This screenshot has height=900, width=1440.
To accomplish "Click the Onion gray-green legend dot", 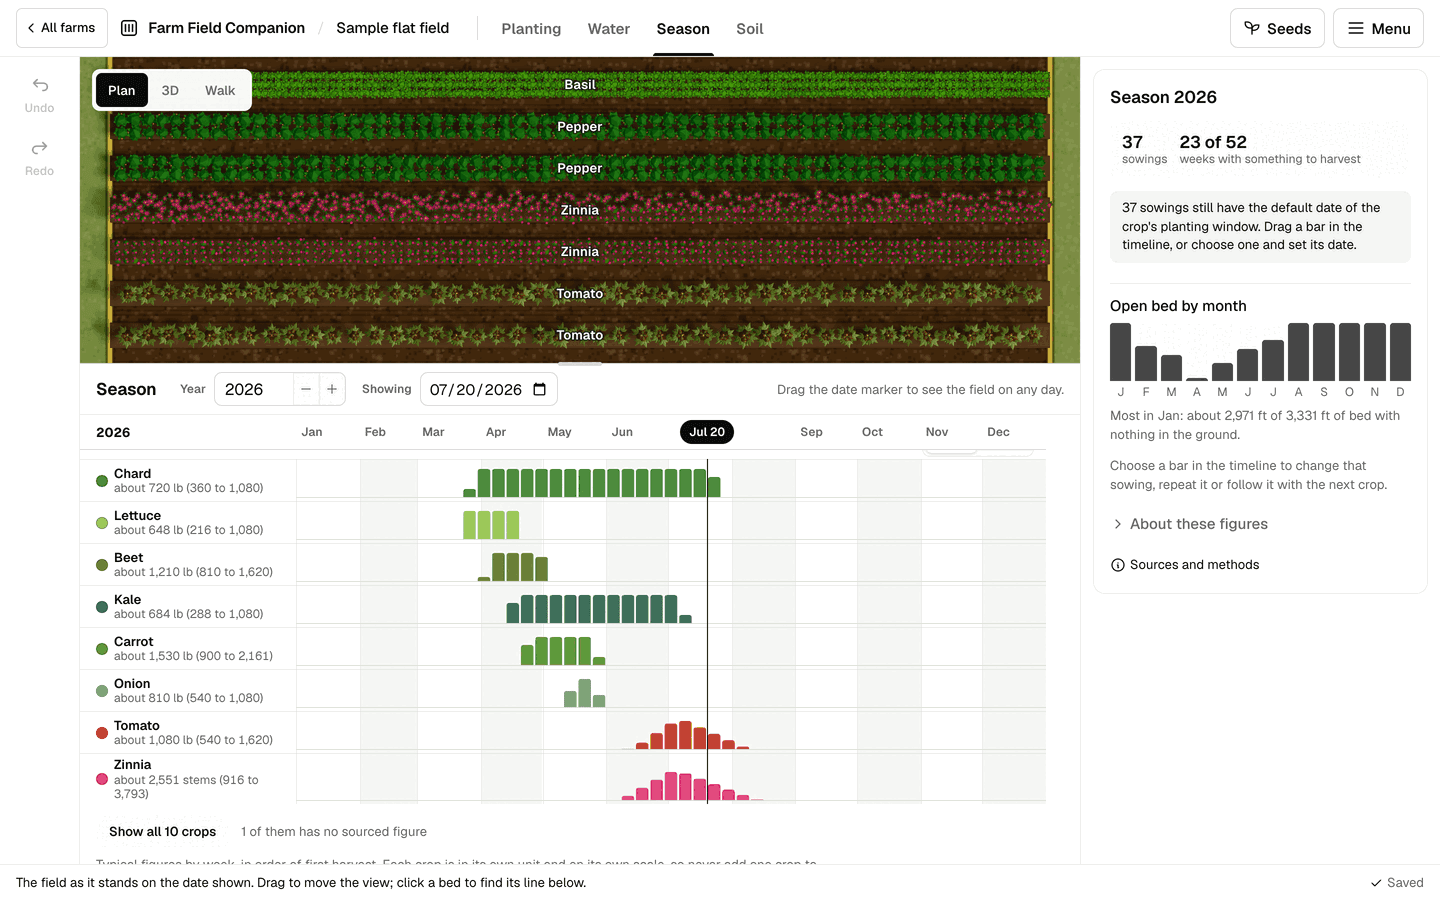I will click(102, 691).
